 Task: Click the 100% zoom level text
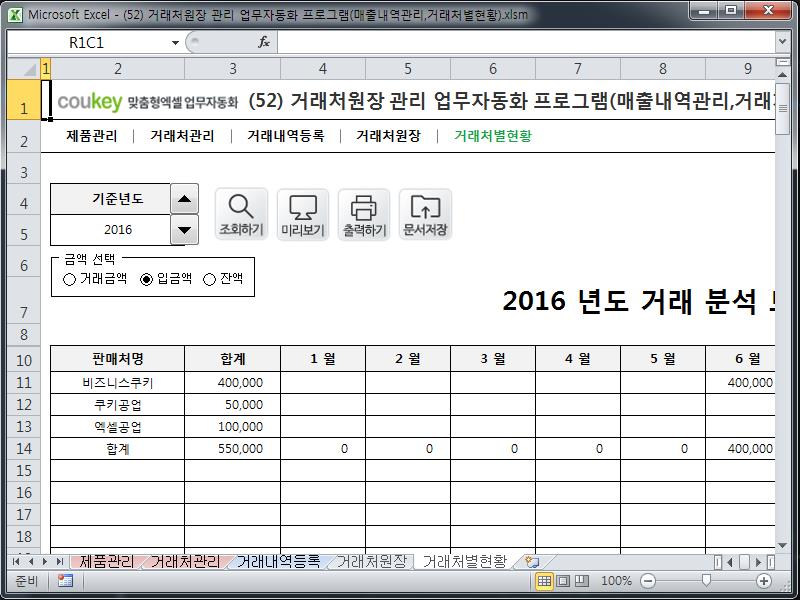pos(616,581)
